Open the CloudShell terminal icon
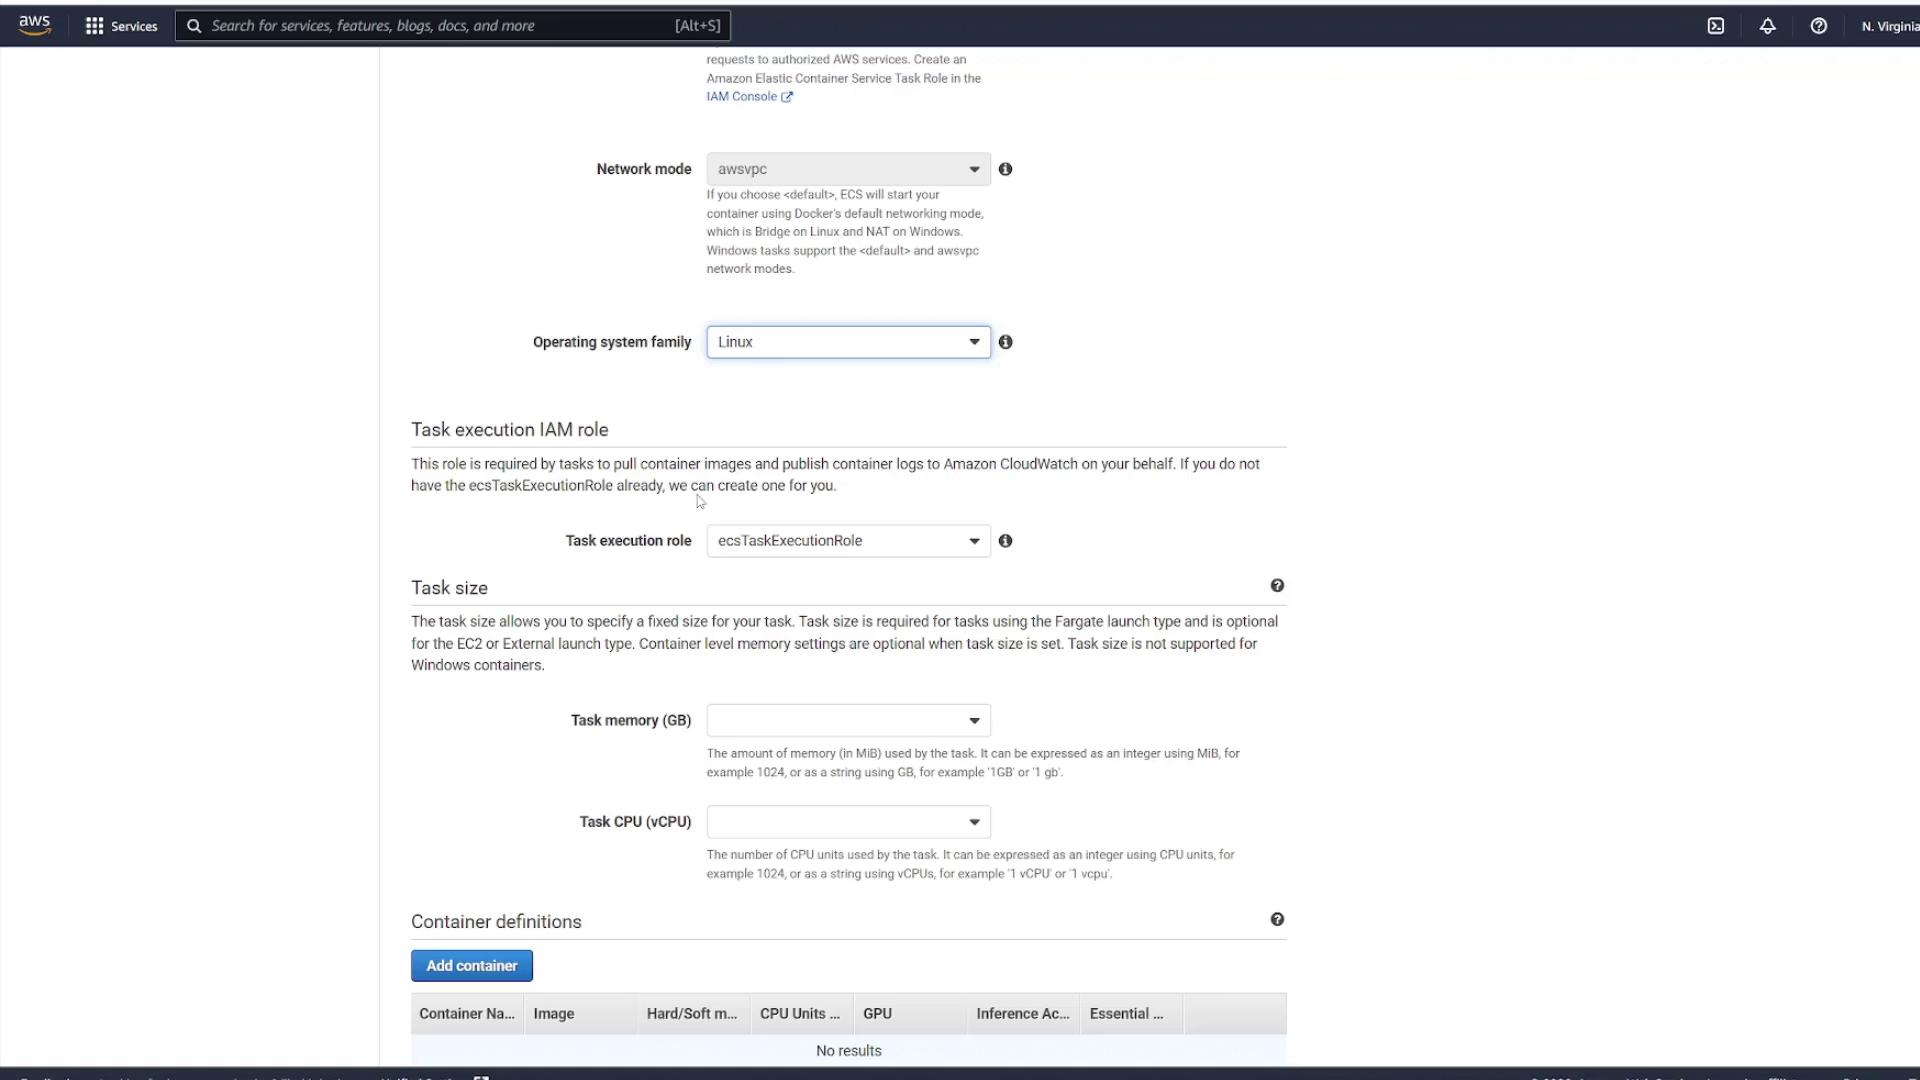Viewport: 1920px width, 1080px height. point(1716,26)
